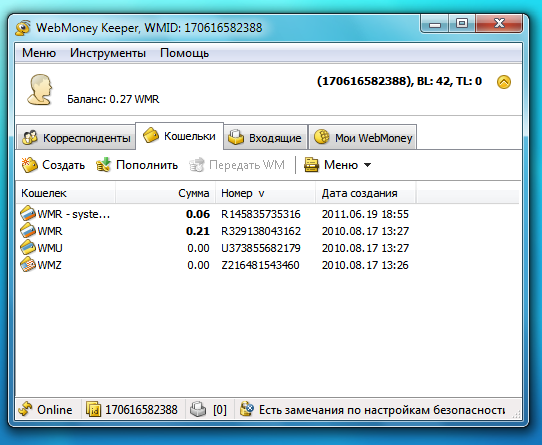
Task: Click the [0] incoming counter
Action: pos(219,410)
